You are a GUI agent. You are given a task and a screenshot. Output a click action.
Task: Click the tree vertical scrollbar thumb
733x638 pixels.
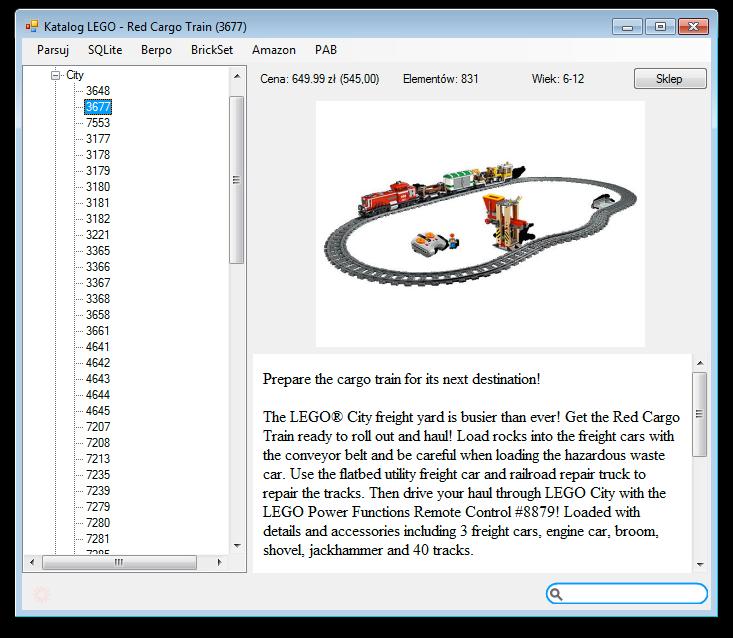point(237,180)
